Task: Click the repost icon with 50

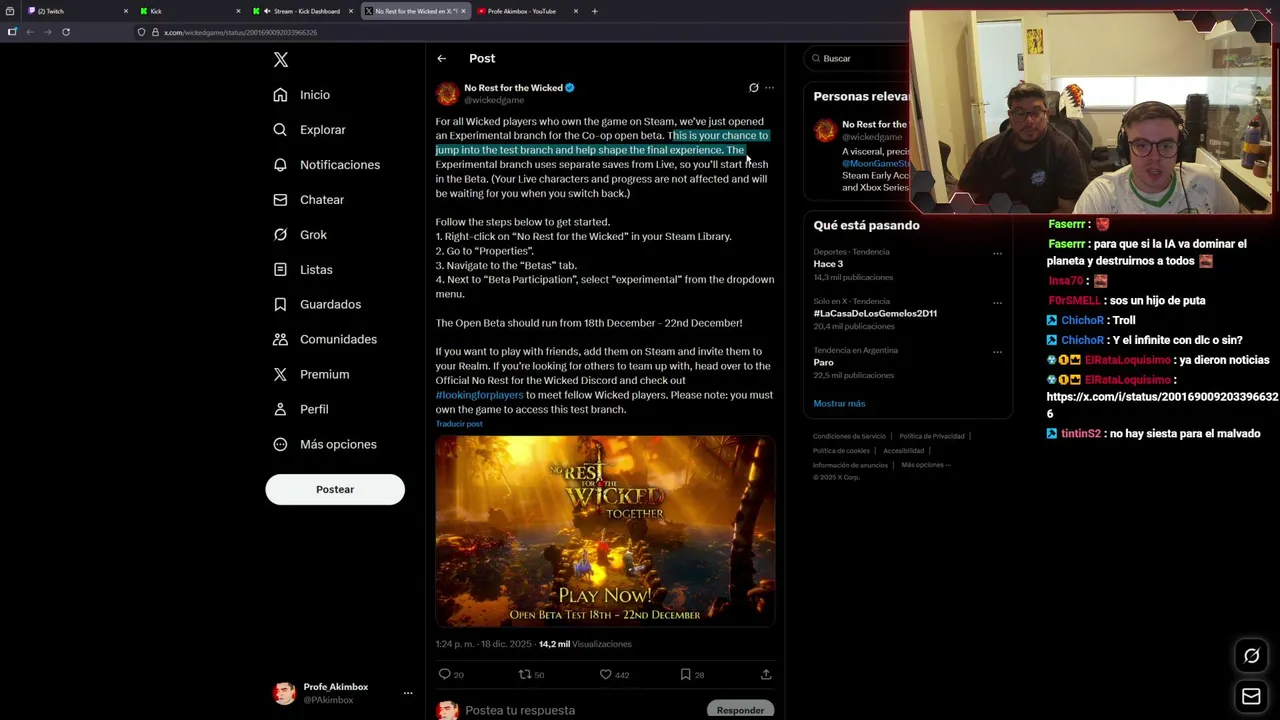Action: coord(531,675)
